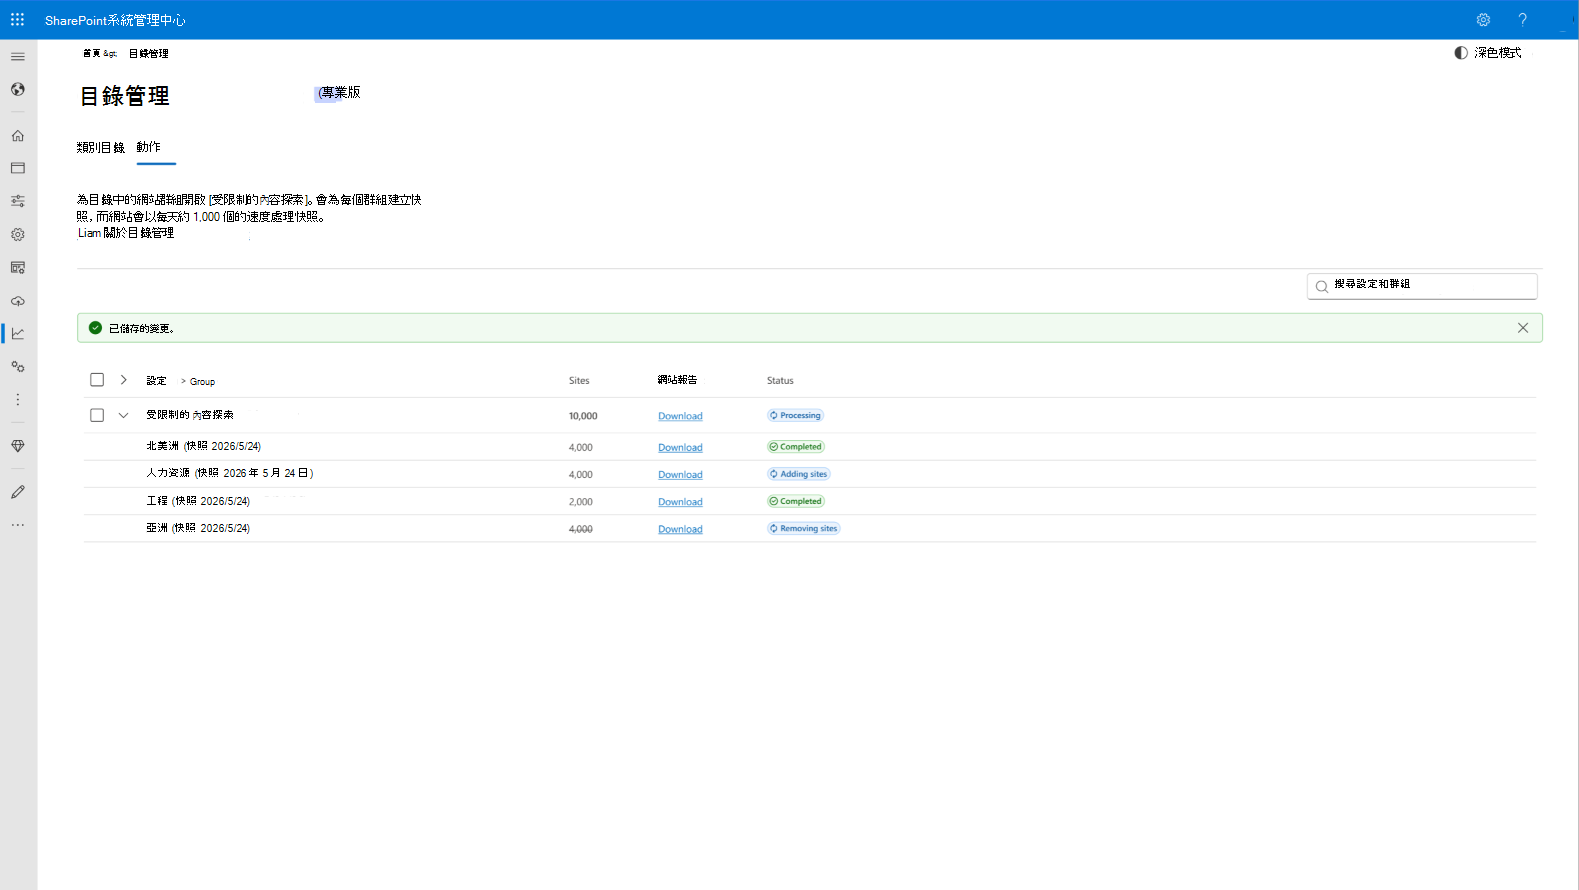The image size is (1579, 890).
Task: Toggle 深色模式 dark mode
Action: (1488, 53)
